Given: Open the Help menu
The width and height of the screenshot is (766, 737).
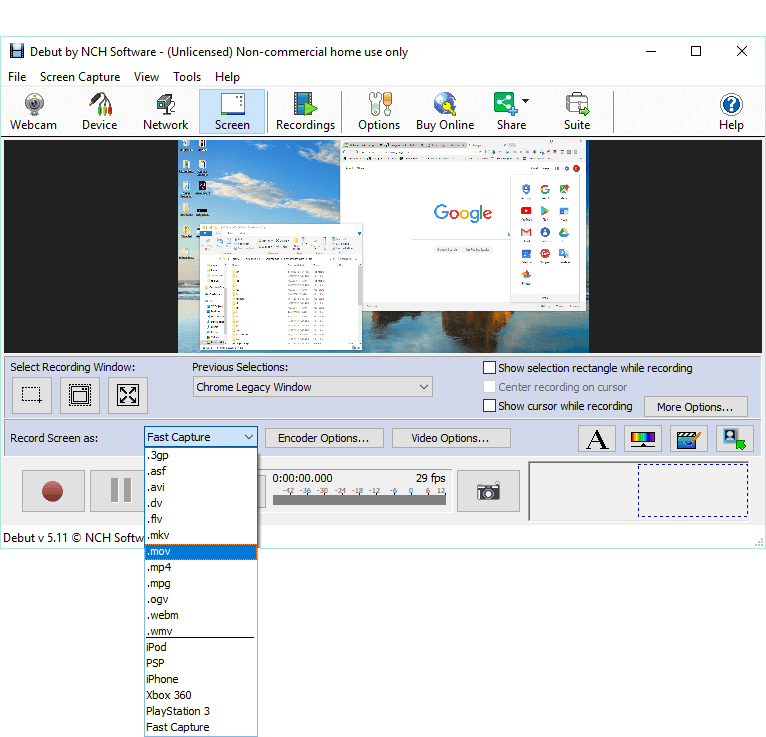Looking at the screenshot, I should (x=227, y=77).
